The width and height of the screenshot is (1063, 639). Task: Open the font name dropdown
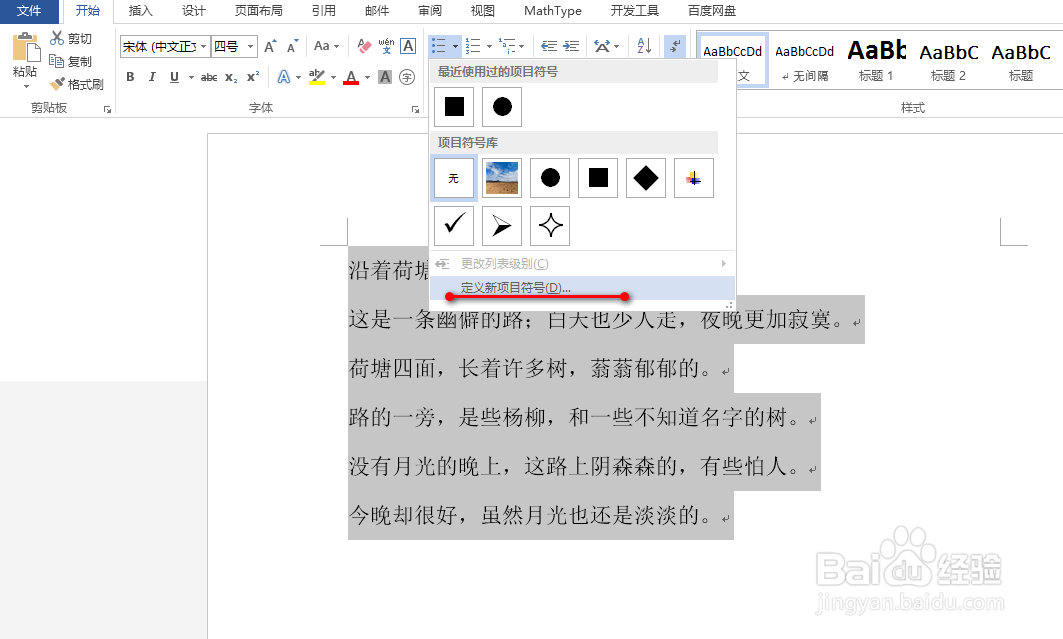pyautogui.click(x=205, y=46)
